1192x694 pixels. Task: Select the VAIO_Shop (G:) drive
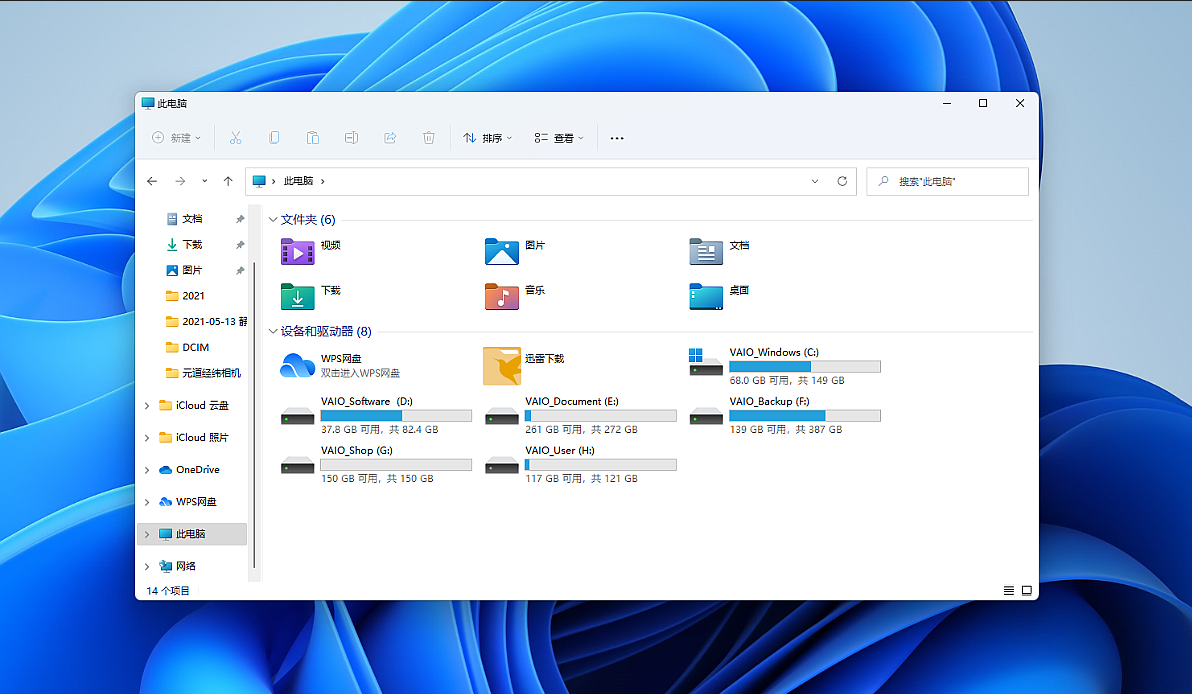pos(376,464)
